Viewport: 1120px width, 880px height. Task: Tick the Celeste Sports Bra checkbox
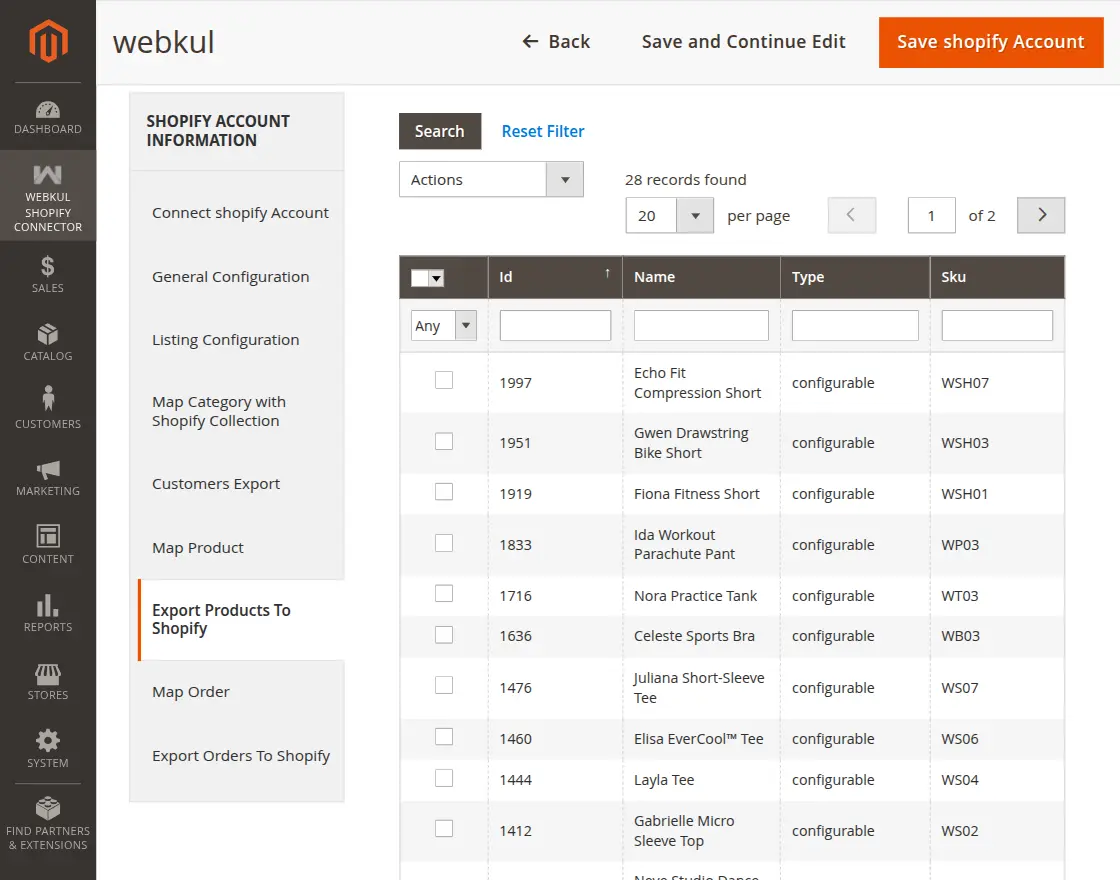click(444, 634)
